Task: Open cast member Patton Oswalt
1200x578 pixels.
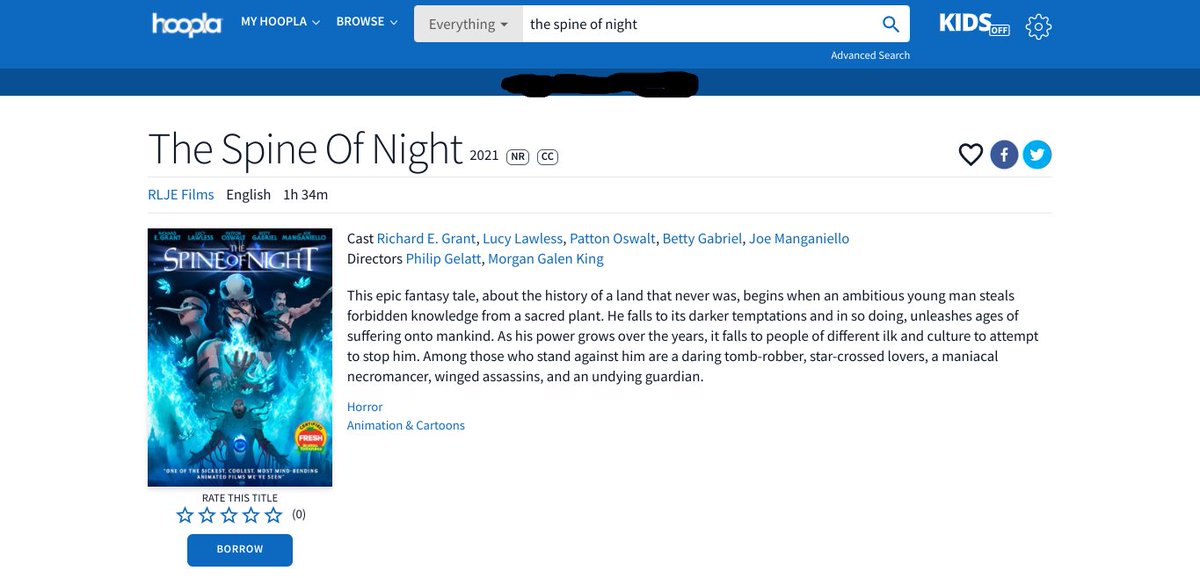Action: coord(613,238)
